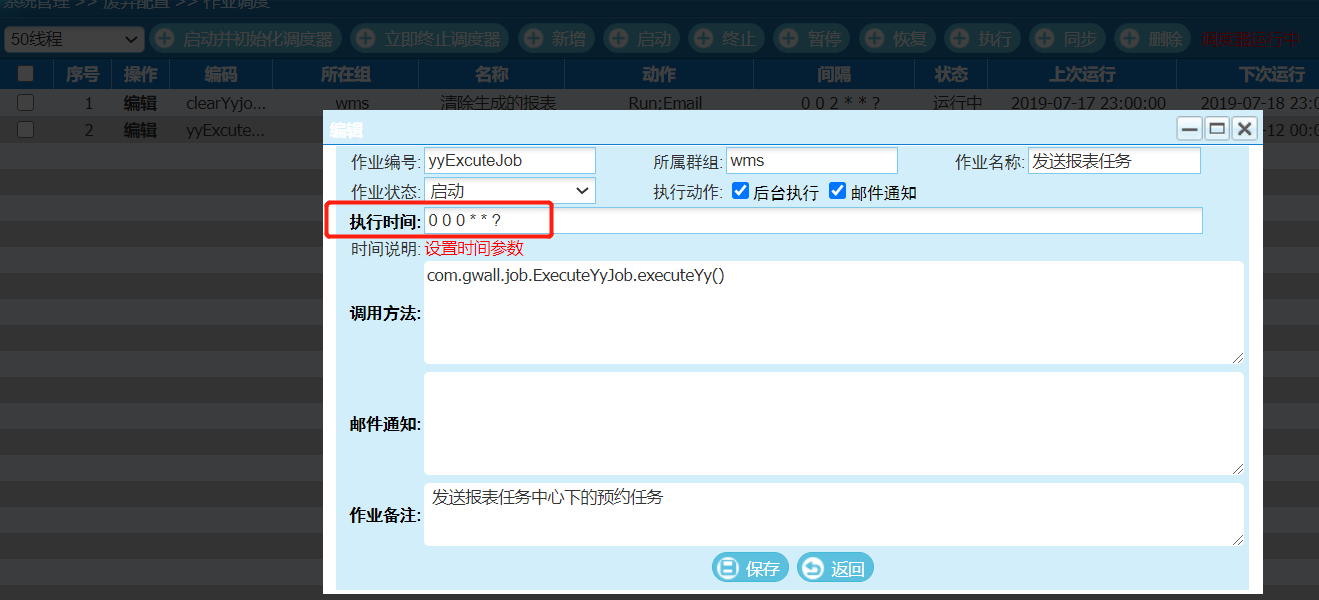Image resolution: width=1319 pixels, height=600 pixels.
Task: Click 立即终止调度器 to stop the scheduler
Action: coord(430,39)
